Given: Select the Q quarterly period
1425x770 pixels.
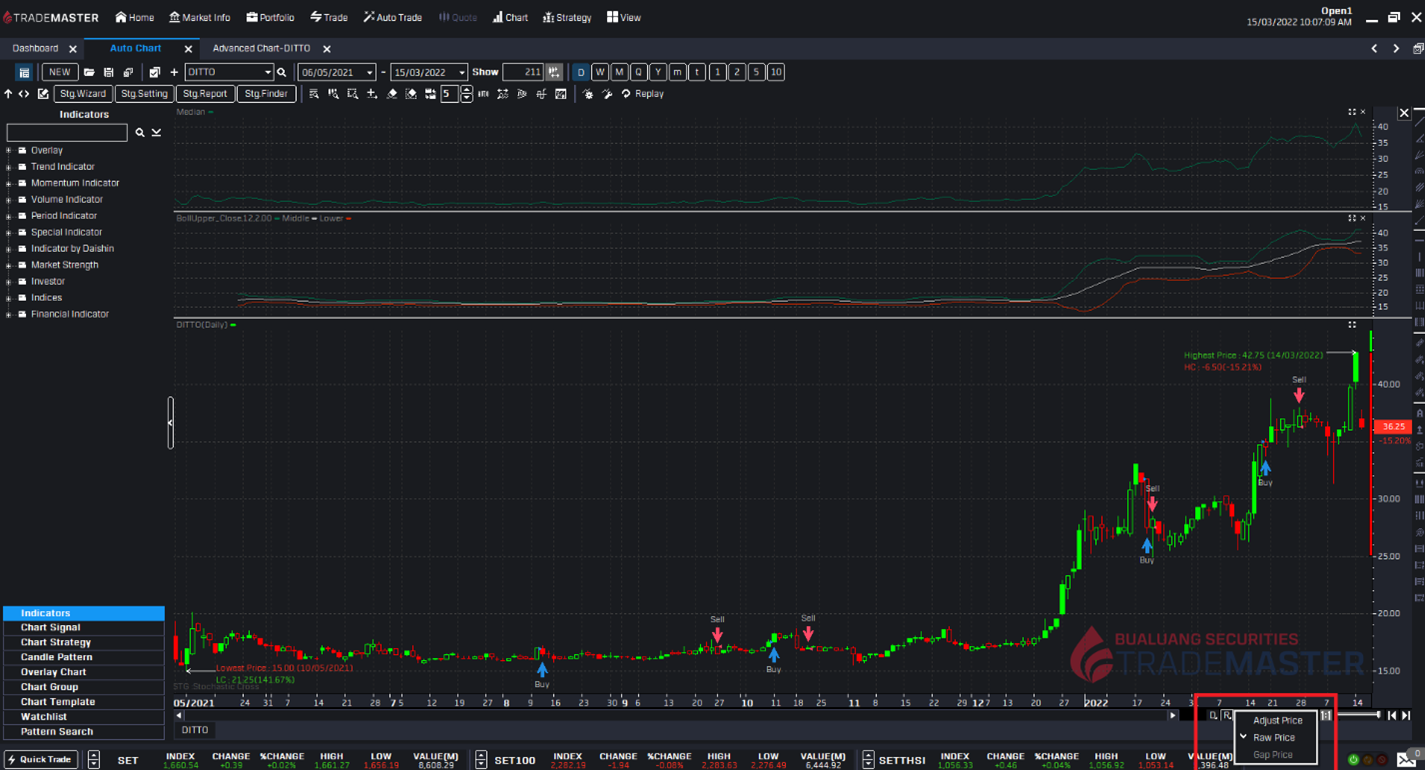Looking at the screenshot, I should (x=639, y=72).
